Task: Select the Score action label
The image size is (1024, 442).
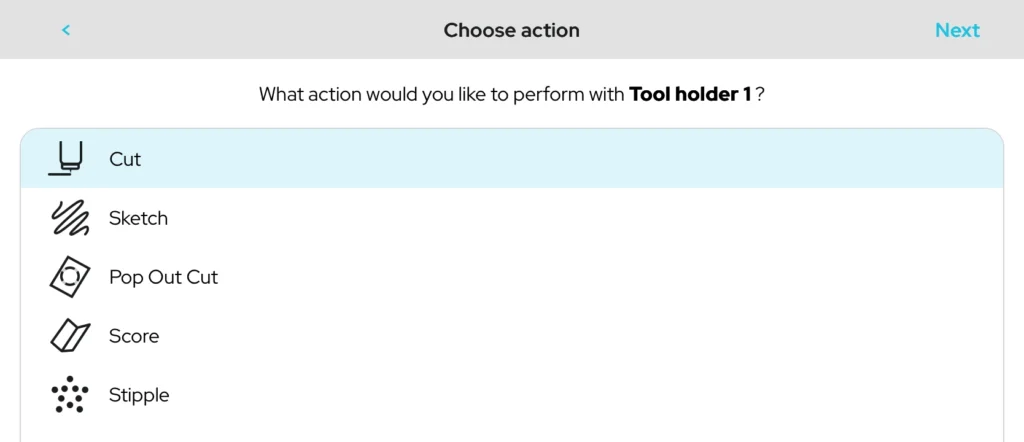Action: coord(134,336)
